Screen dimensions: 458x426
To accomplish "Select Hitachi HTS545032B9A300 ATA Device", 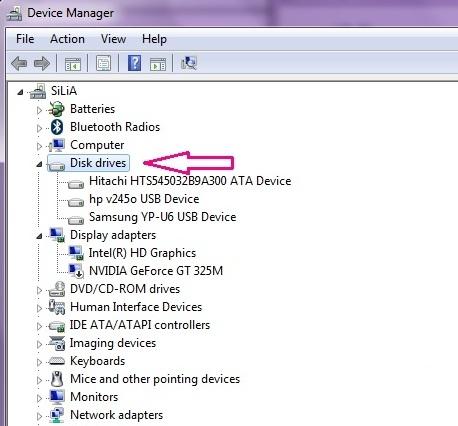I will [190, 181].
